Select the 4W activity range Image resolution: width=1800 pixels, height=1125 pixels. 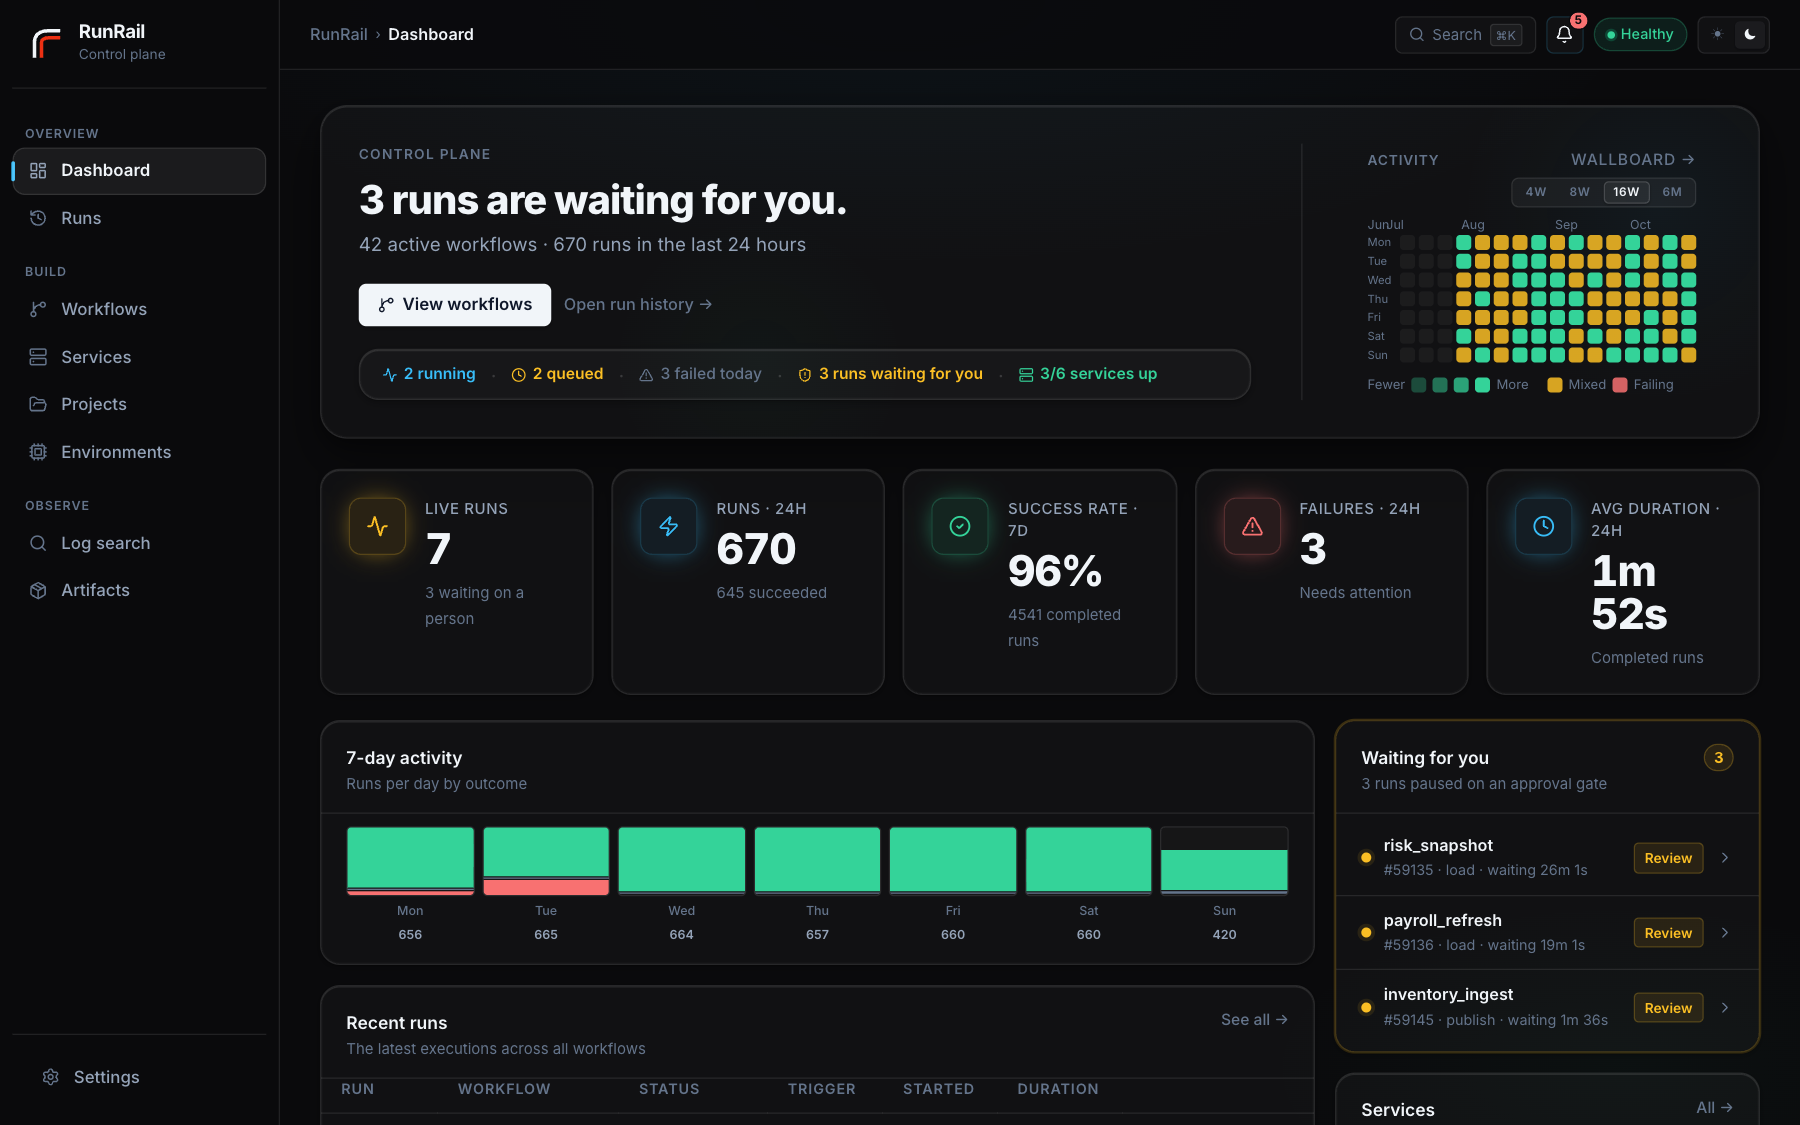coord(1535,192)
